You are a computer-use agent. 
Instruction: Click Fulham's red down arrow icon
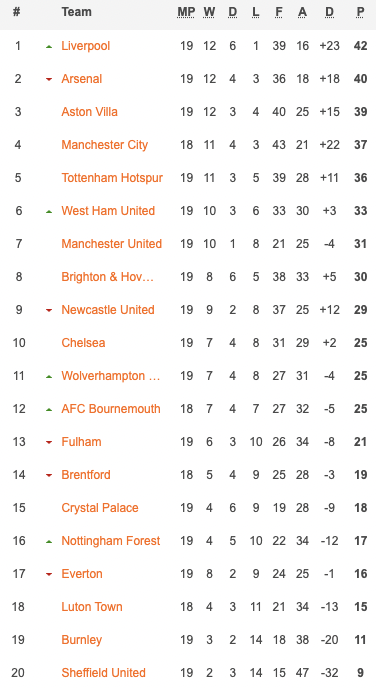point(49,442)
